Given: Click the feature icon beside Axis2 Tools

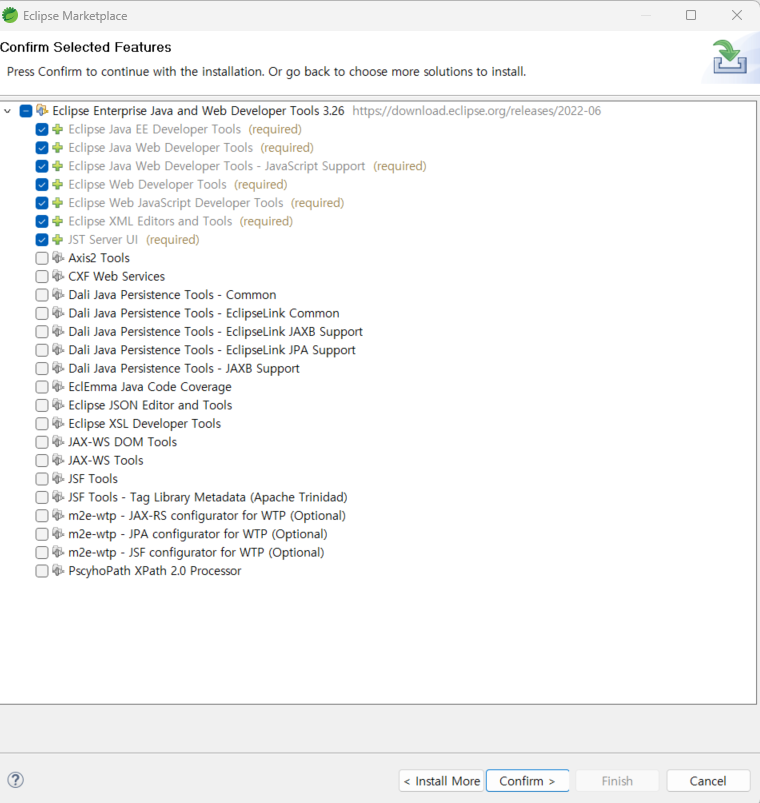Looking at the screenshot, I should (x=58, y=258).
